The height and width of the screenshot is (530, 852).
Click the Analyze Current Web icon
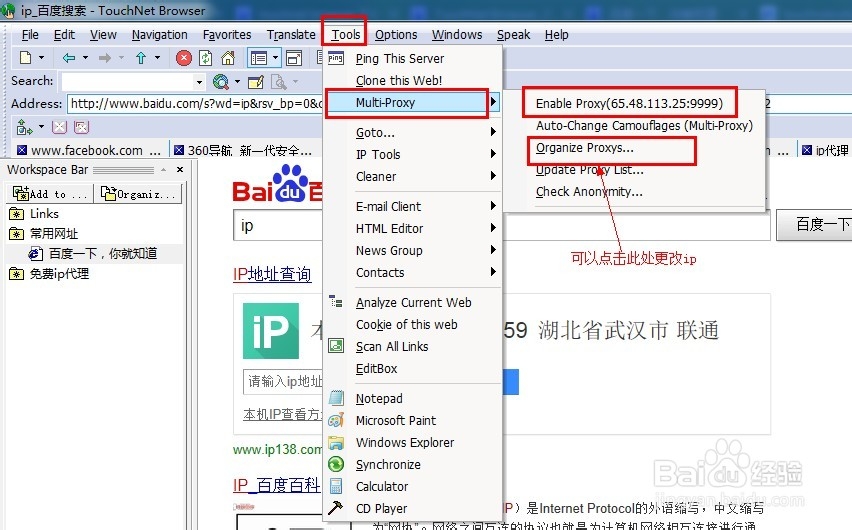tap(336, 302)
